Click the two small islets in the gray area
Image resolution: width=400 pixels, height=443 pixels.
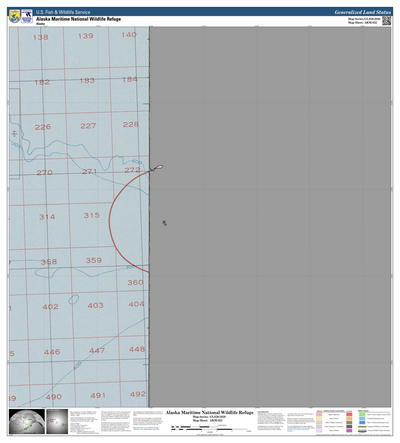point(164,223)
